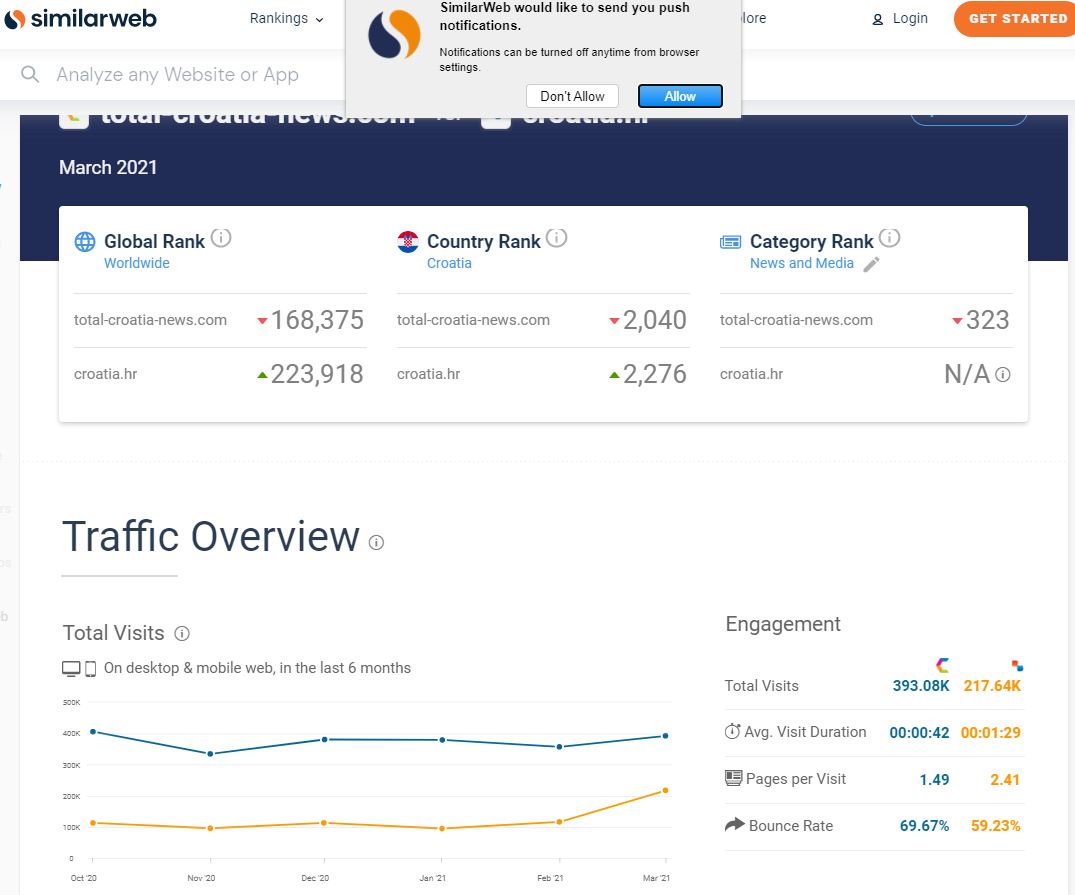The image size is (1075, 895).
Task: Click info icon next to Total Visits
Action: click(182, 634)
